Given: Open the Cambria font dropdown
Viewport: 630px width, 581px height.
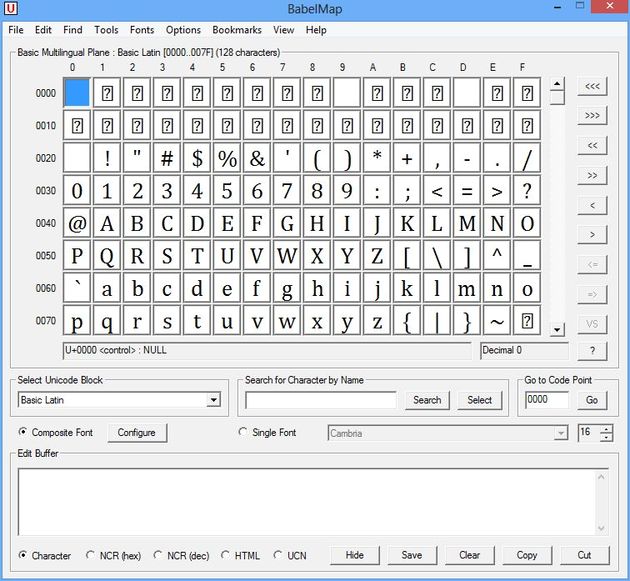Looking at the screenshot, I should coord(561,433).
